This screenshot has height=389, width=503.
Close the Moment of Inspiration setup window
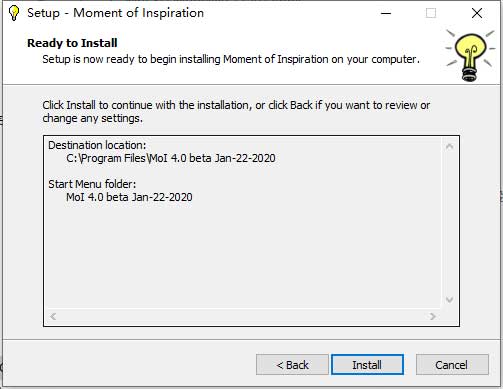point(477,13)
